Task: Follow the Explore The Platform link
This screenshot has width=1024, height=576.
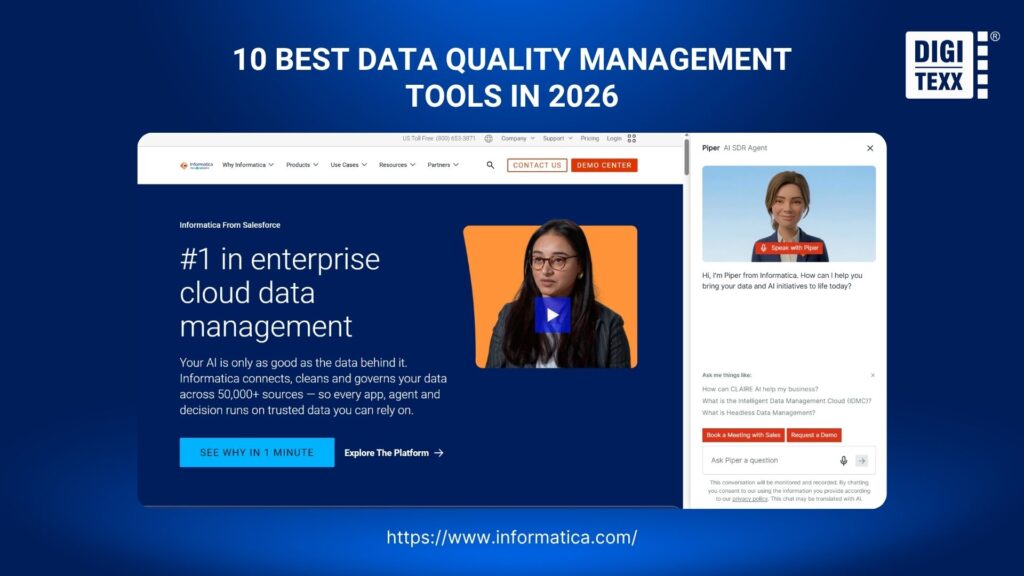Action: point(394,453)
